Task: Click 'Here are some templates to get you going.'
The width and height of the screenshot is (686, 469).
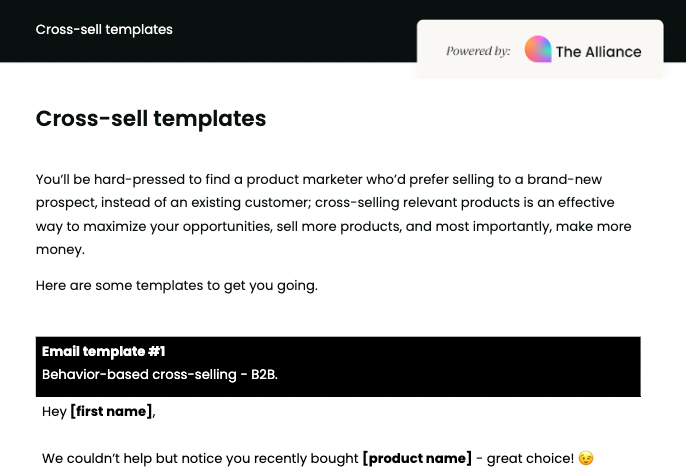Action: pyautogui.click(x=176, y=285)
